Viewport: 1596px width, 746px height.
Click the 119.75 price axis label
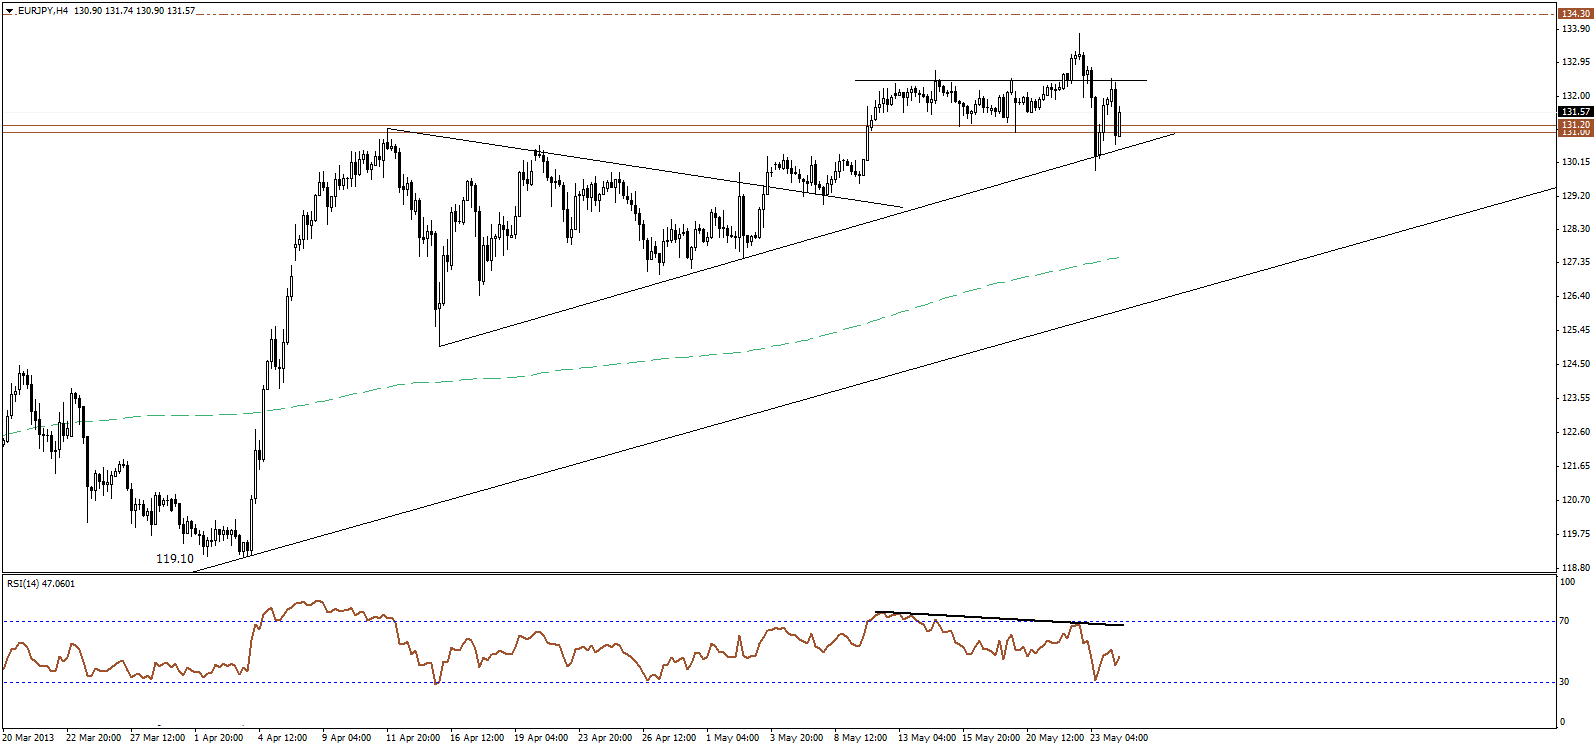(1575, 534)
